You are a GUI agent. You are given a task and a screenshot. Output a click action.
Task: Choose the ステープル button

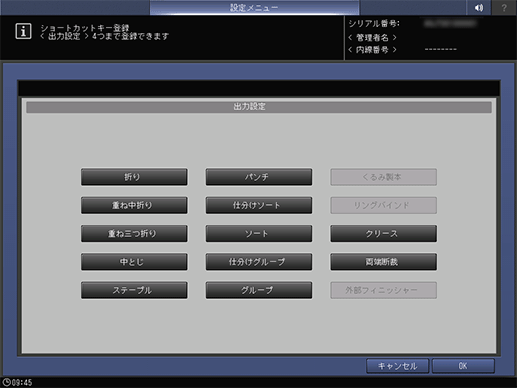(134, 290)
